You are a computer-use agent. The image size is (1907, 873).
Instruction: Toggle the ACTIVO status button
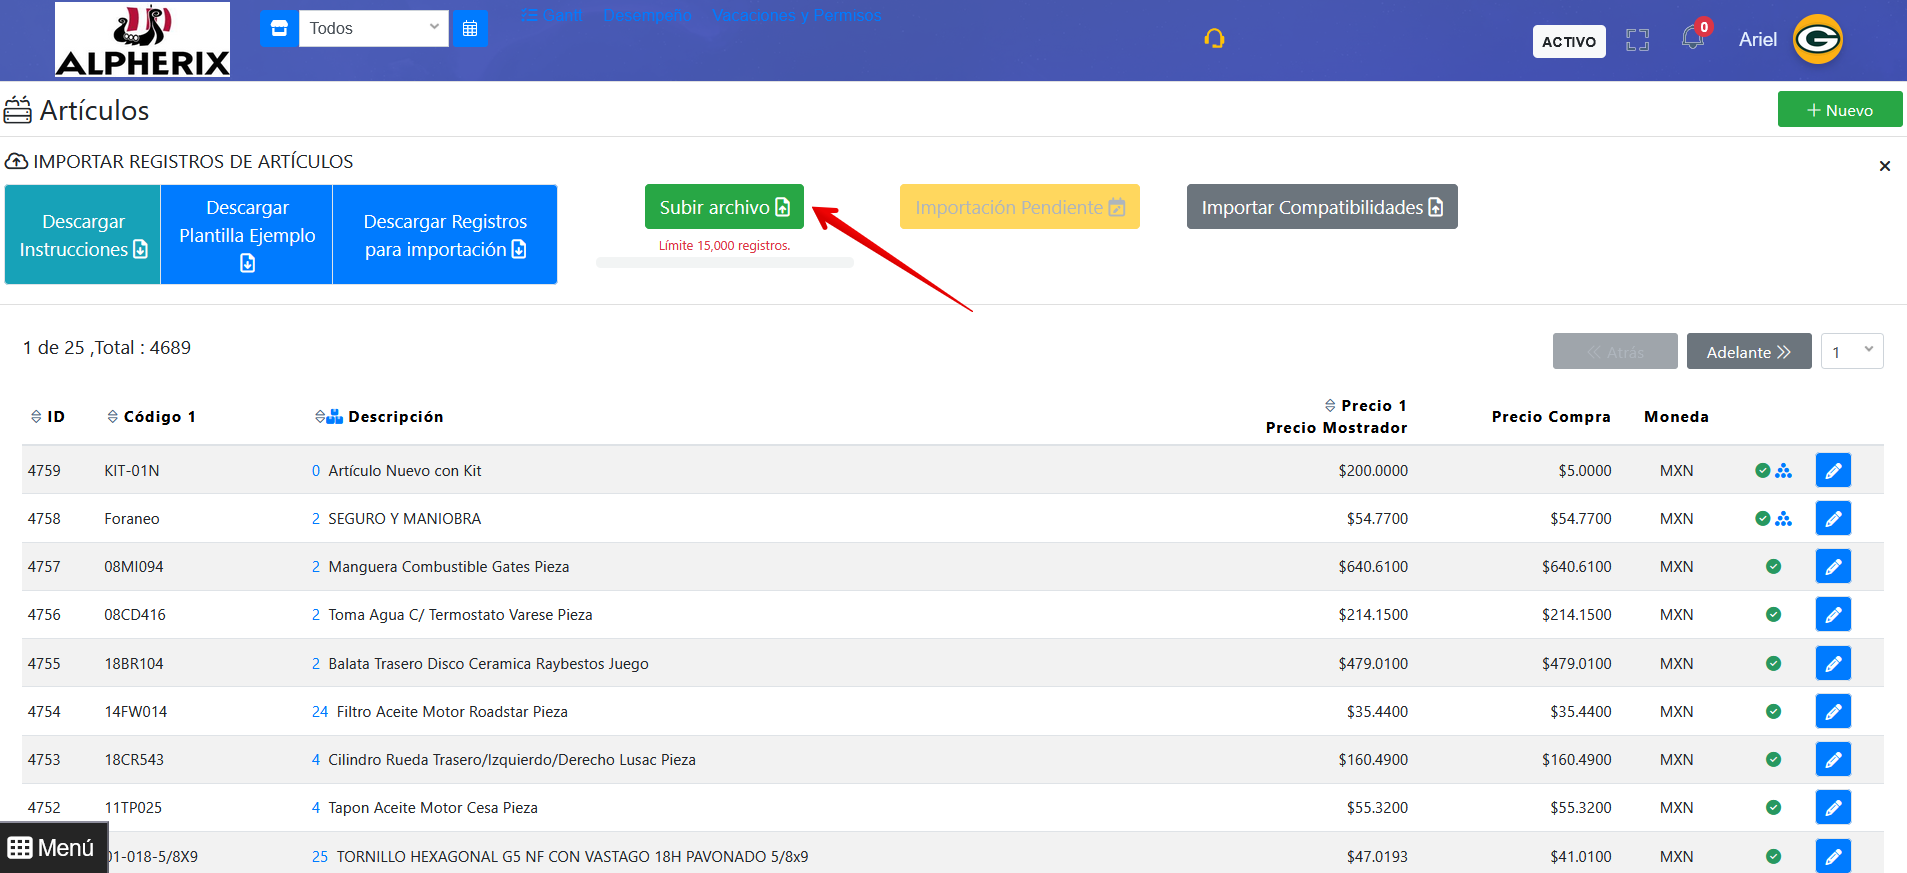tap(1568, 41)
